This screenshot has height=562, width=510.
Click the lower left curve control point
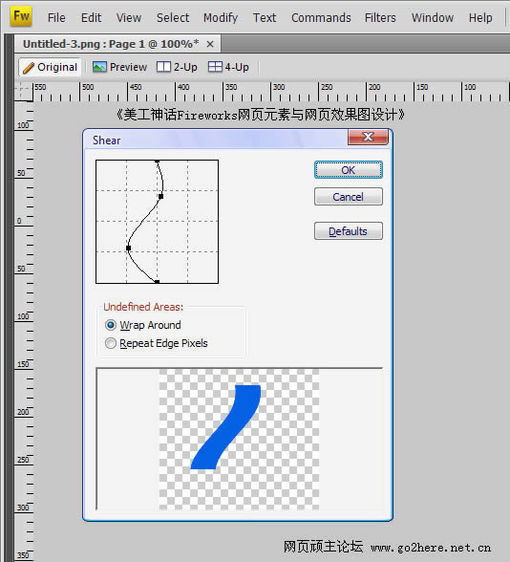pos(128,248)
